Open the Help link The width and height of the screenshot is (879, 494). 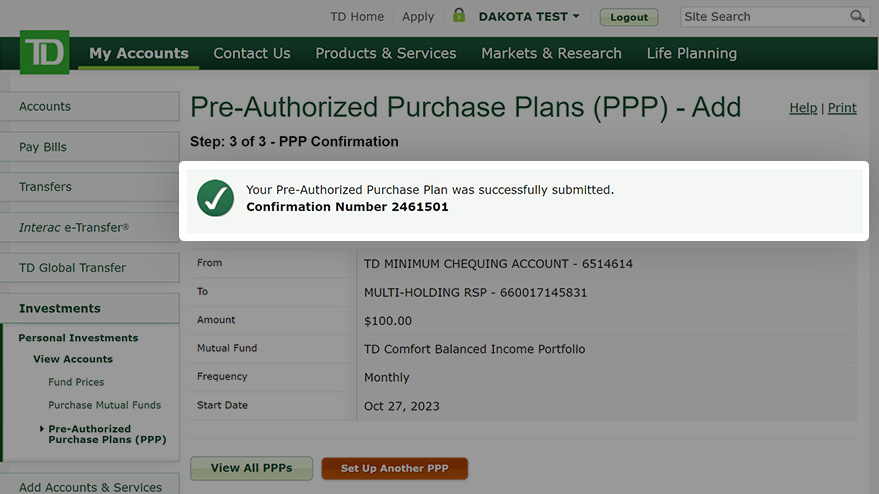coord(803,108)
